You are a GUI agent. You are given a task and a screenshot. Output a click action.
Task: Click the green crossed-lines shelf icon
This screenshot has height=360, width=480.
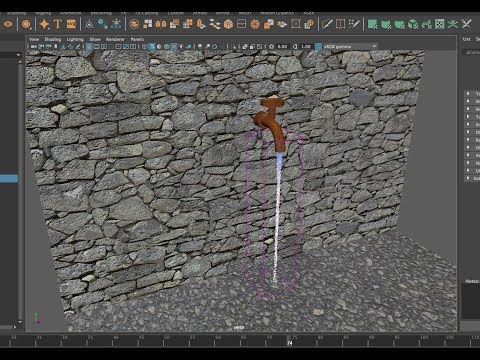coord(453,24)
